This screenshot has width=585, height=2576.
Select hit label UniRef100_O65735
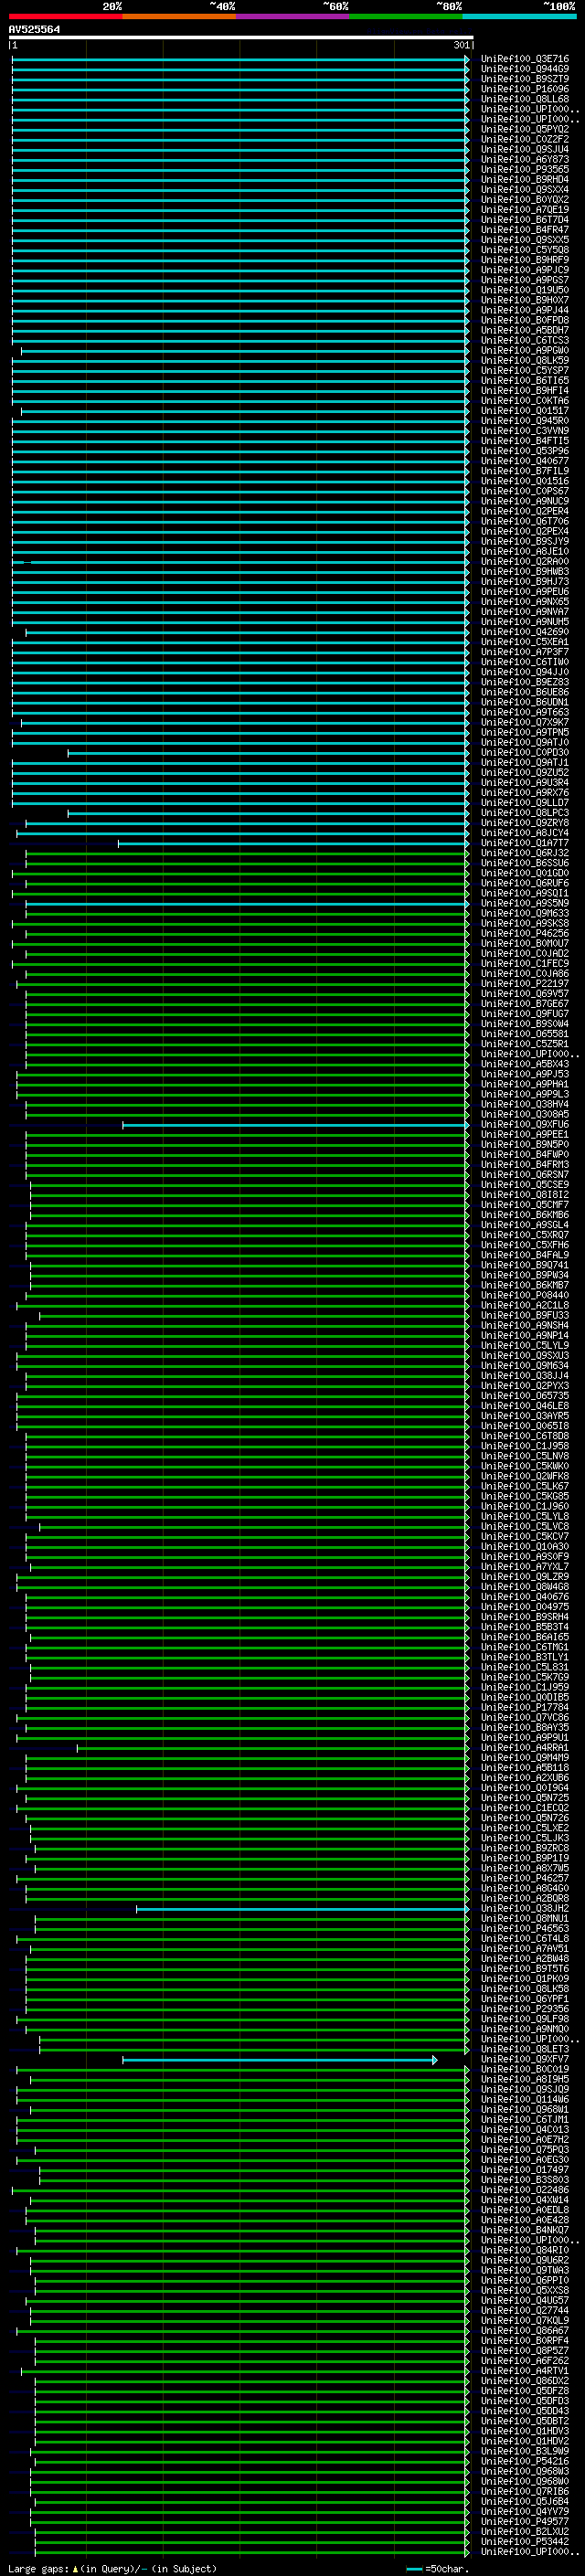pos(525,1396)
